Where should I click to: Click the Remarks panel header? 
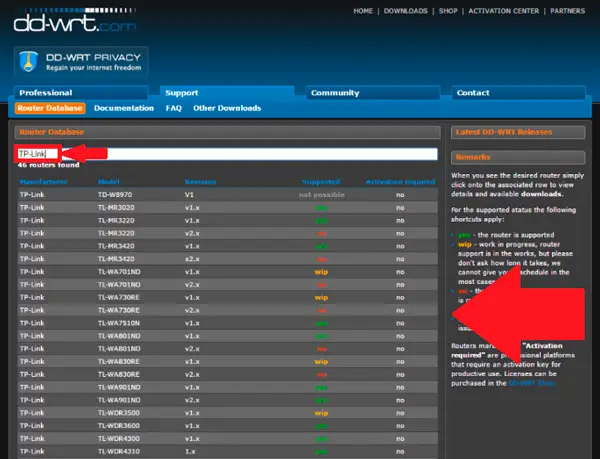coord(518,157)
